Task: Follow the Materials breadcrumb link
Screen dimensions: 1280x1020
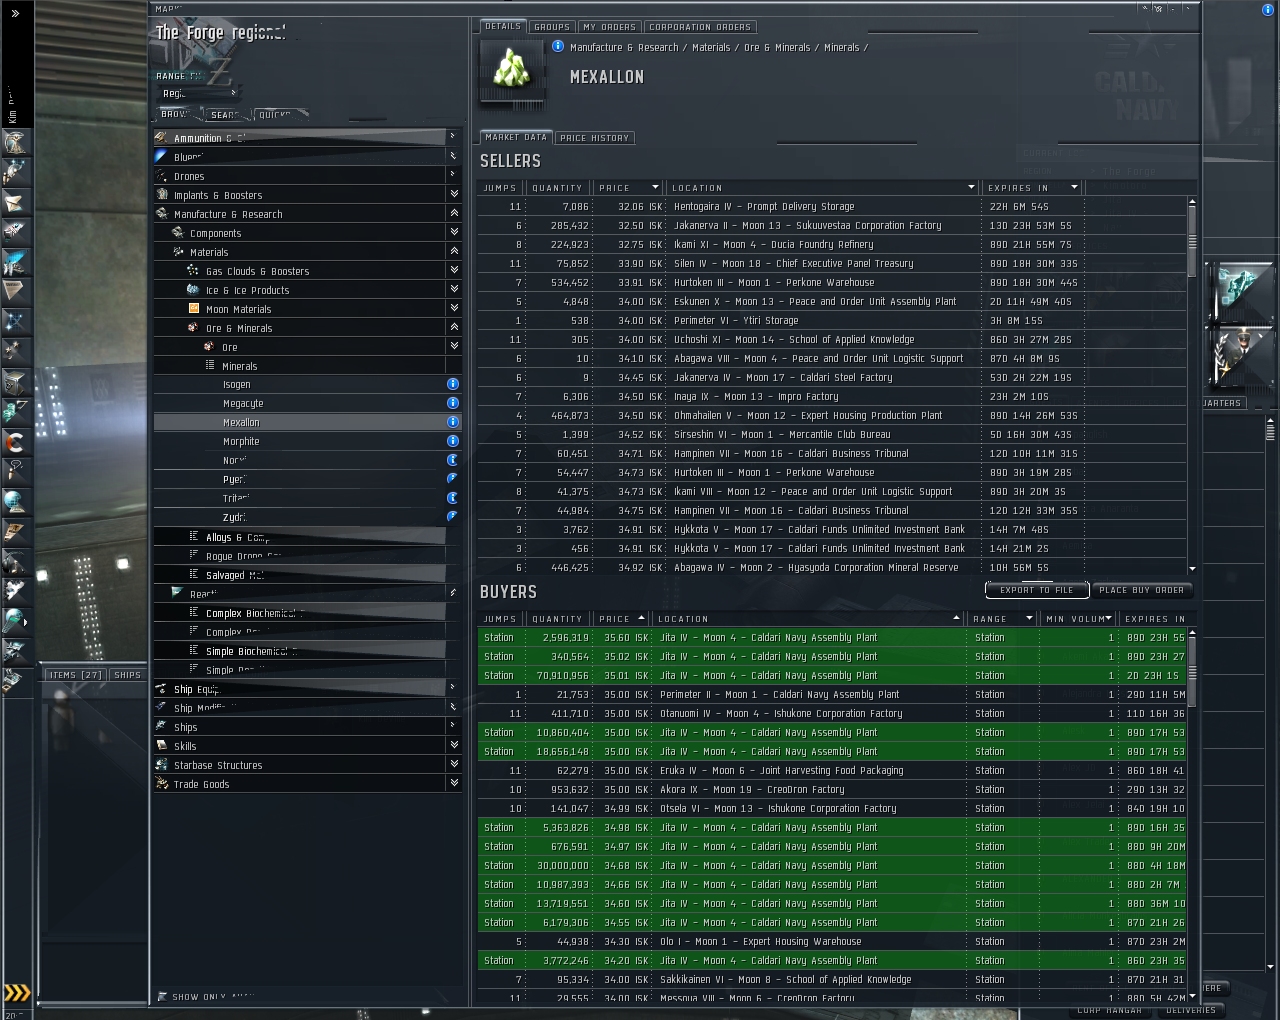Action: coord(711,47)
